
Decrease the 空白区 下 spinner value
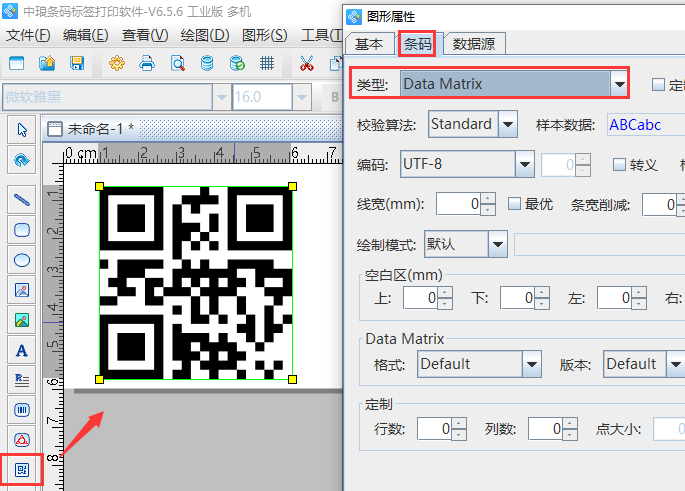coord(542,304)
